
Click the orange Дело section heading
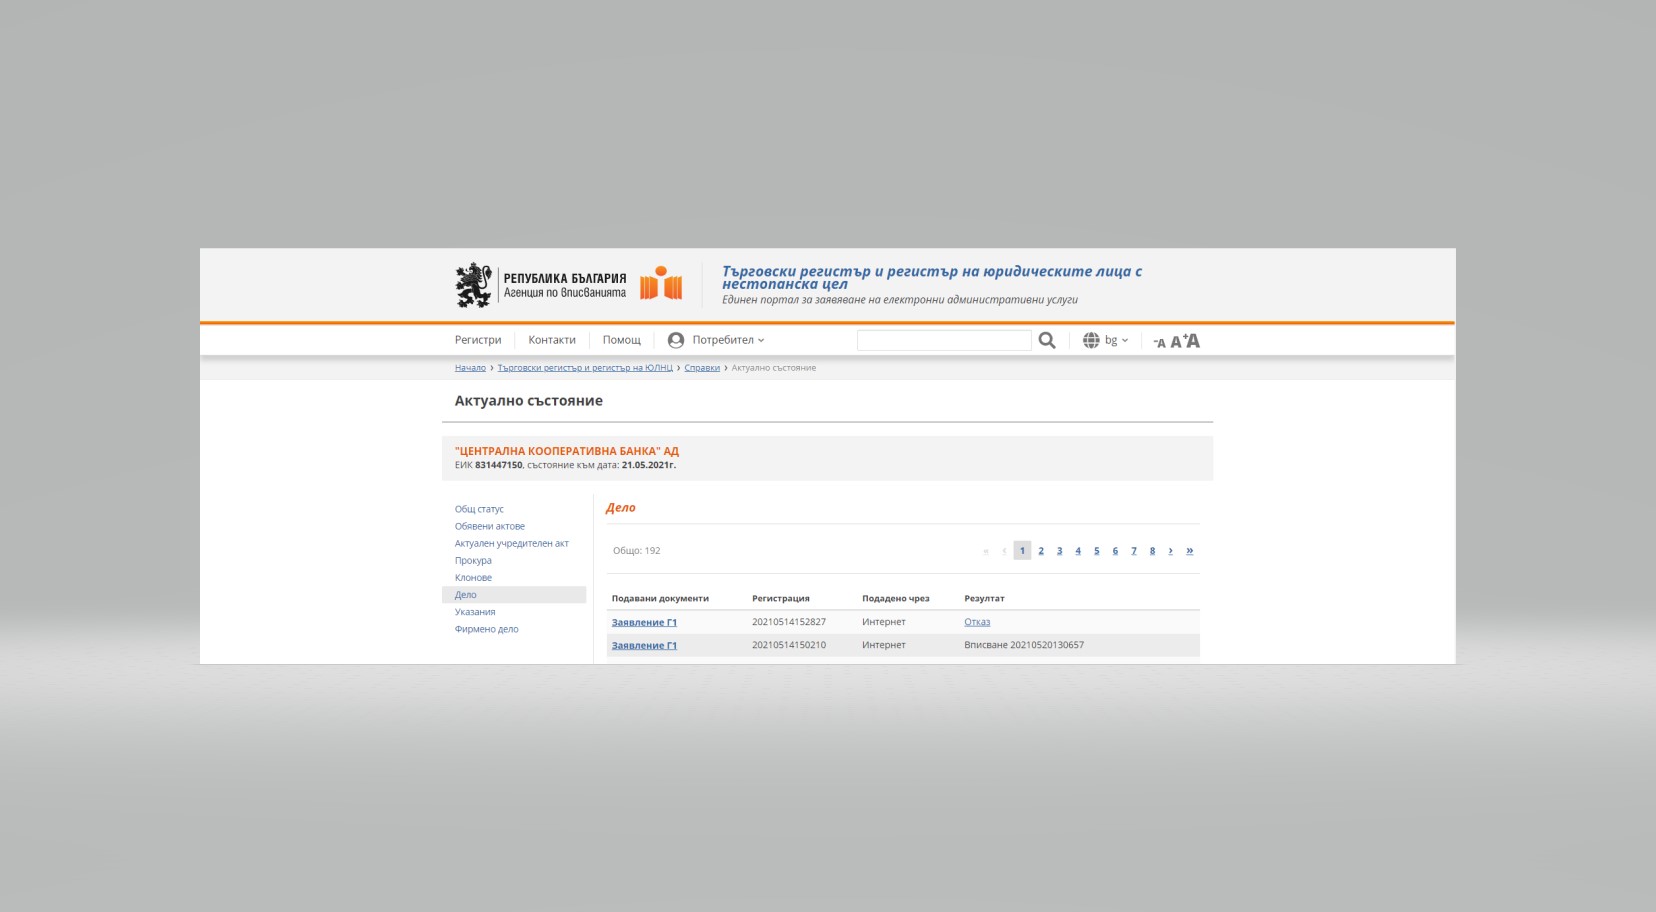pos(621,508)
